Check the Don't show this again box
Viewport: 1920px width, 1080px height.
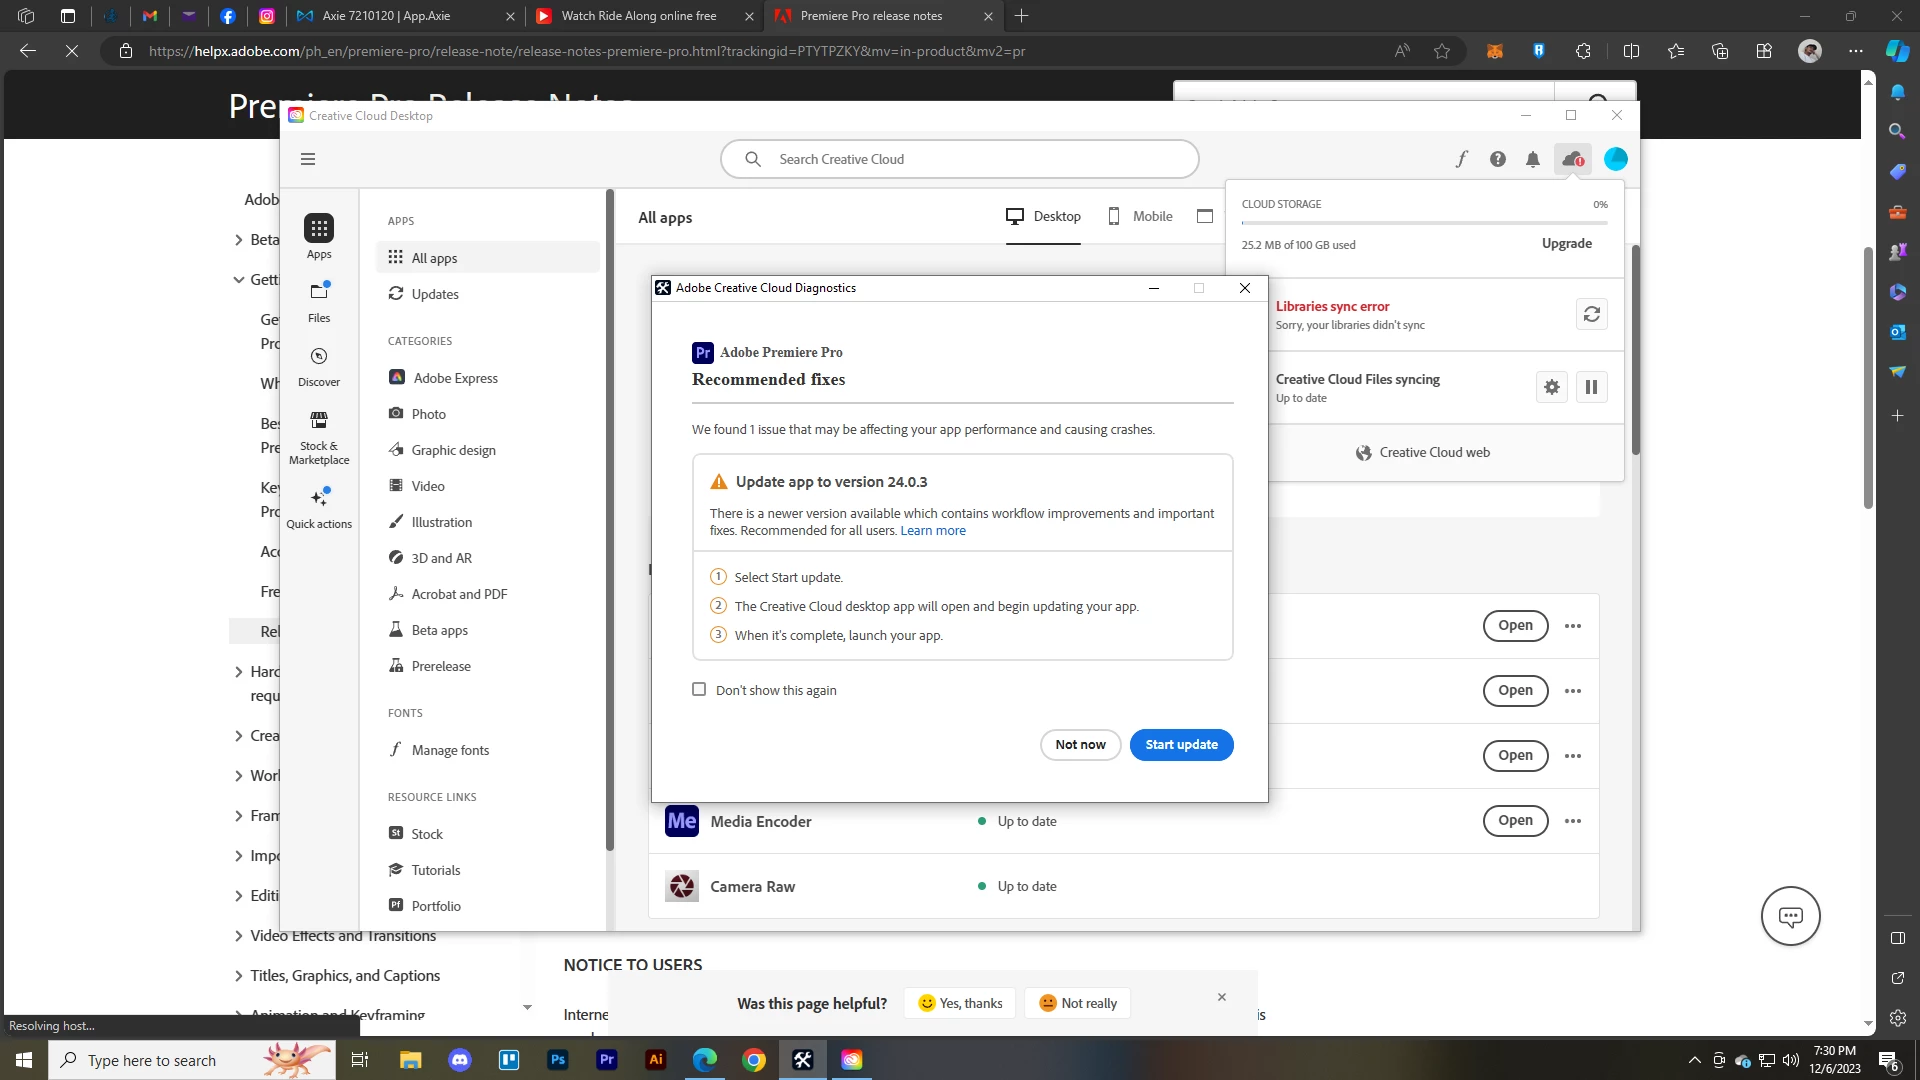[699, 690]
